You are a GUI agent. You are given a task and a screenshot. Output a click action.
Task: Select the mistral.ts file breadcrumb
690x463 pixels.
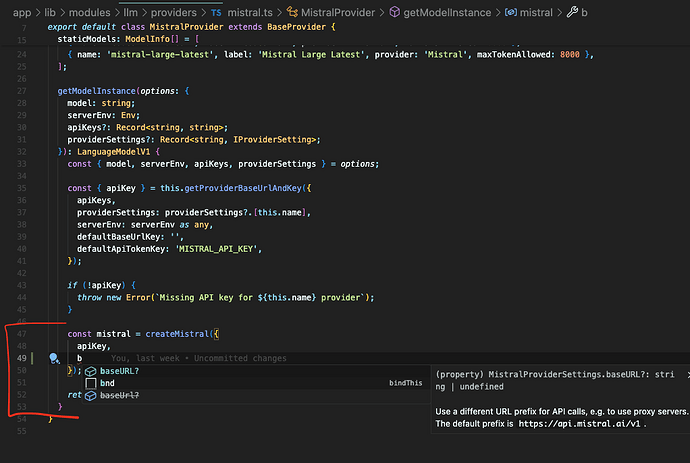[x=250, y=13]
